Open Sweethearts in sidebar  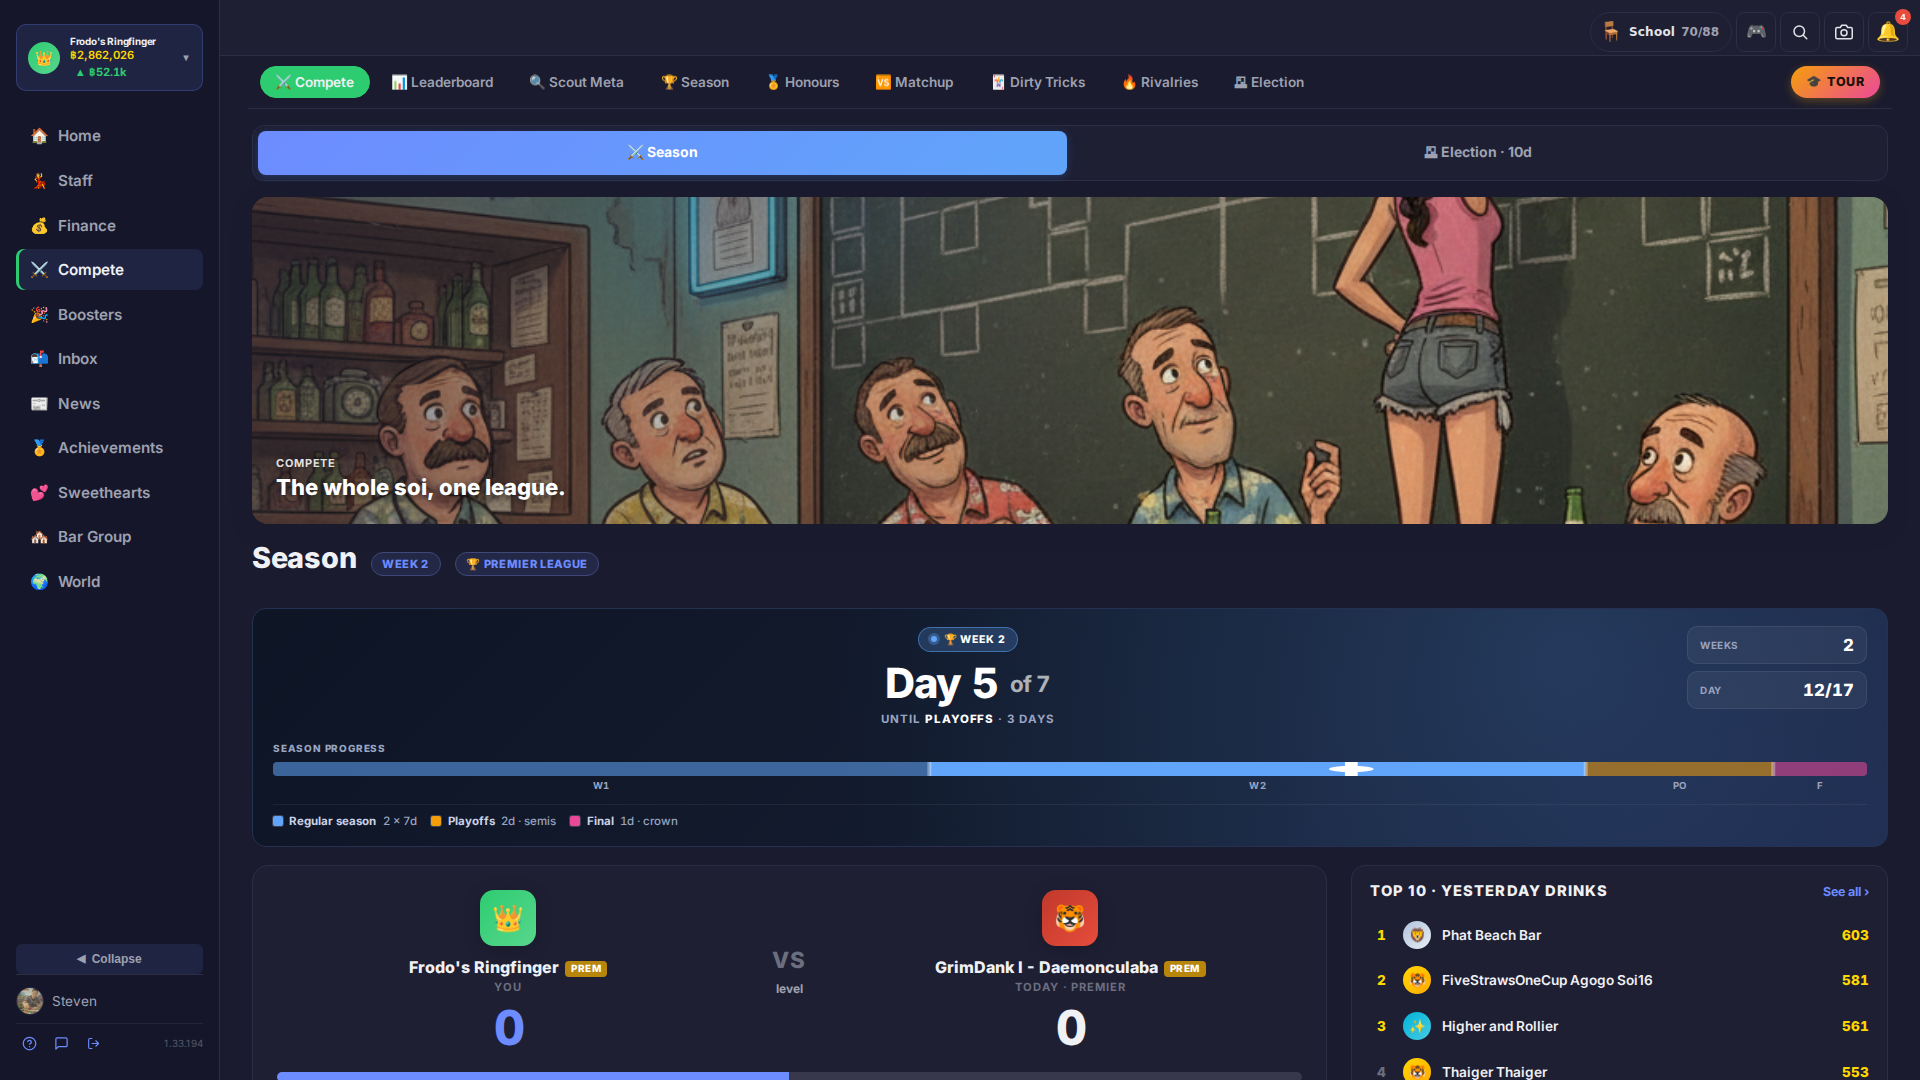tap(110, 493)
